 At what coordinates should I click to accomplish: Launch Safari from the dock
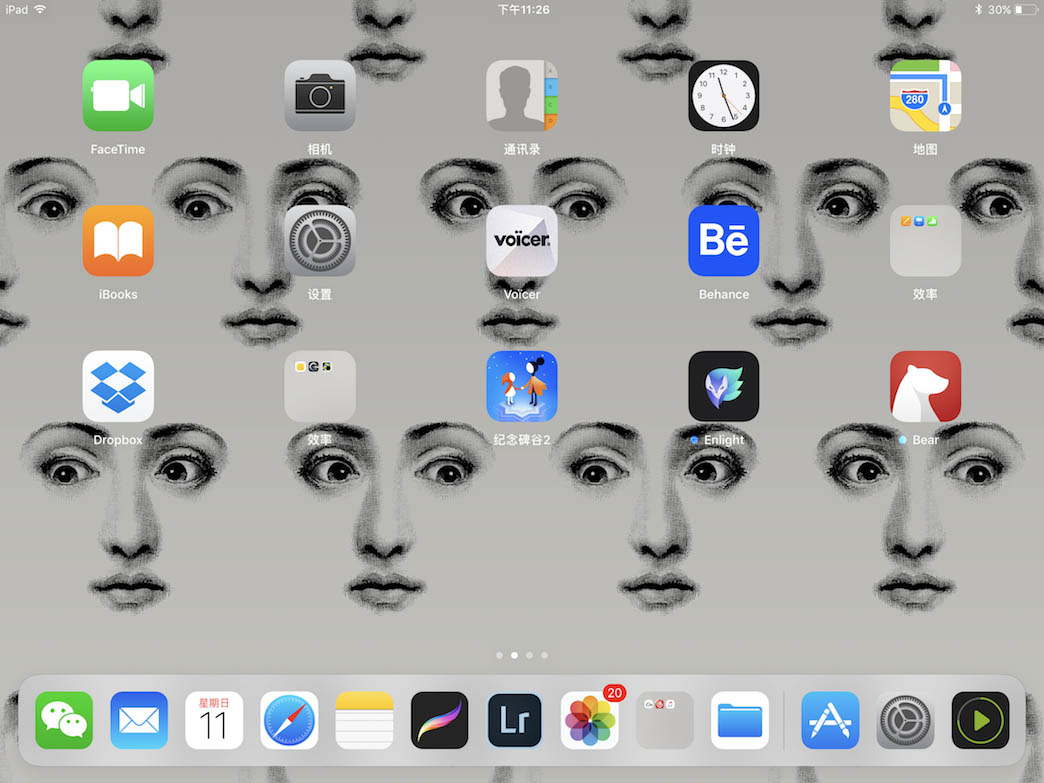pos(289,720)
